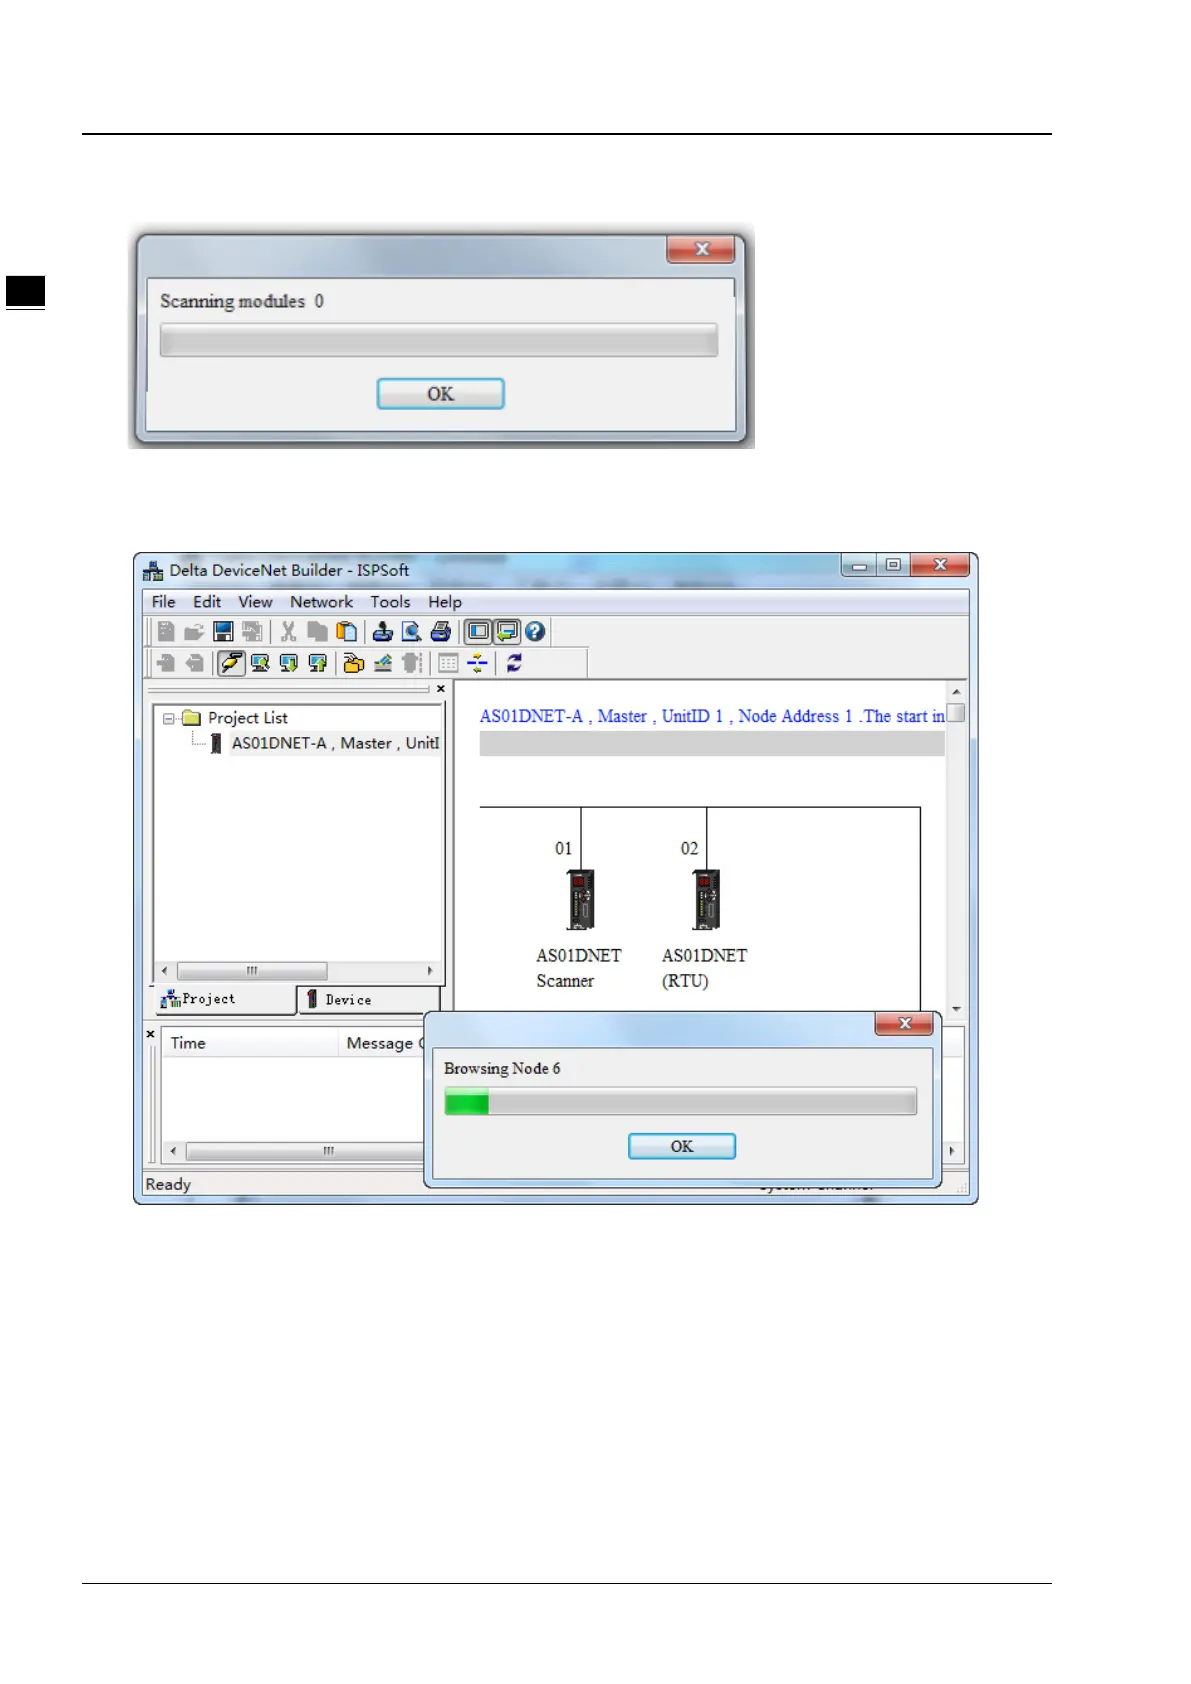This screenshot has width=1191, height=1684.
Task: Click the grayed table grid icon
Action: point(448,662)
